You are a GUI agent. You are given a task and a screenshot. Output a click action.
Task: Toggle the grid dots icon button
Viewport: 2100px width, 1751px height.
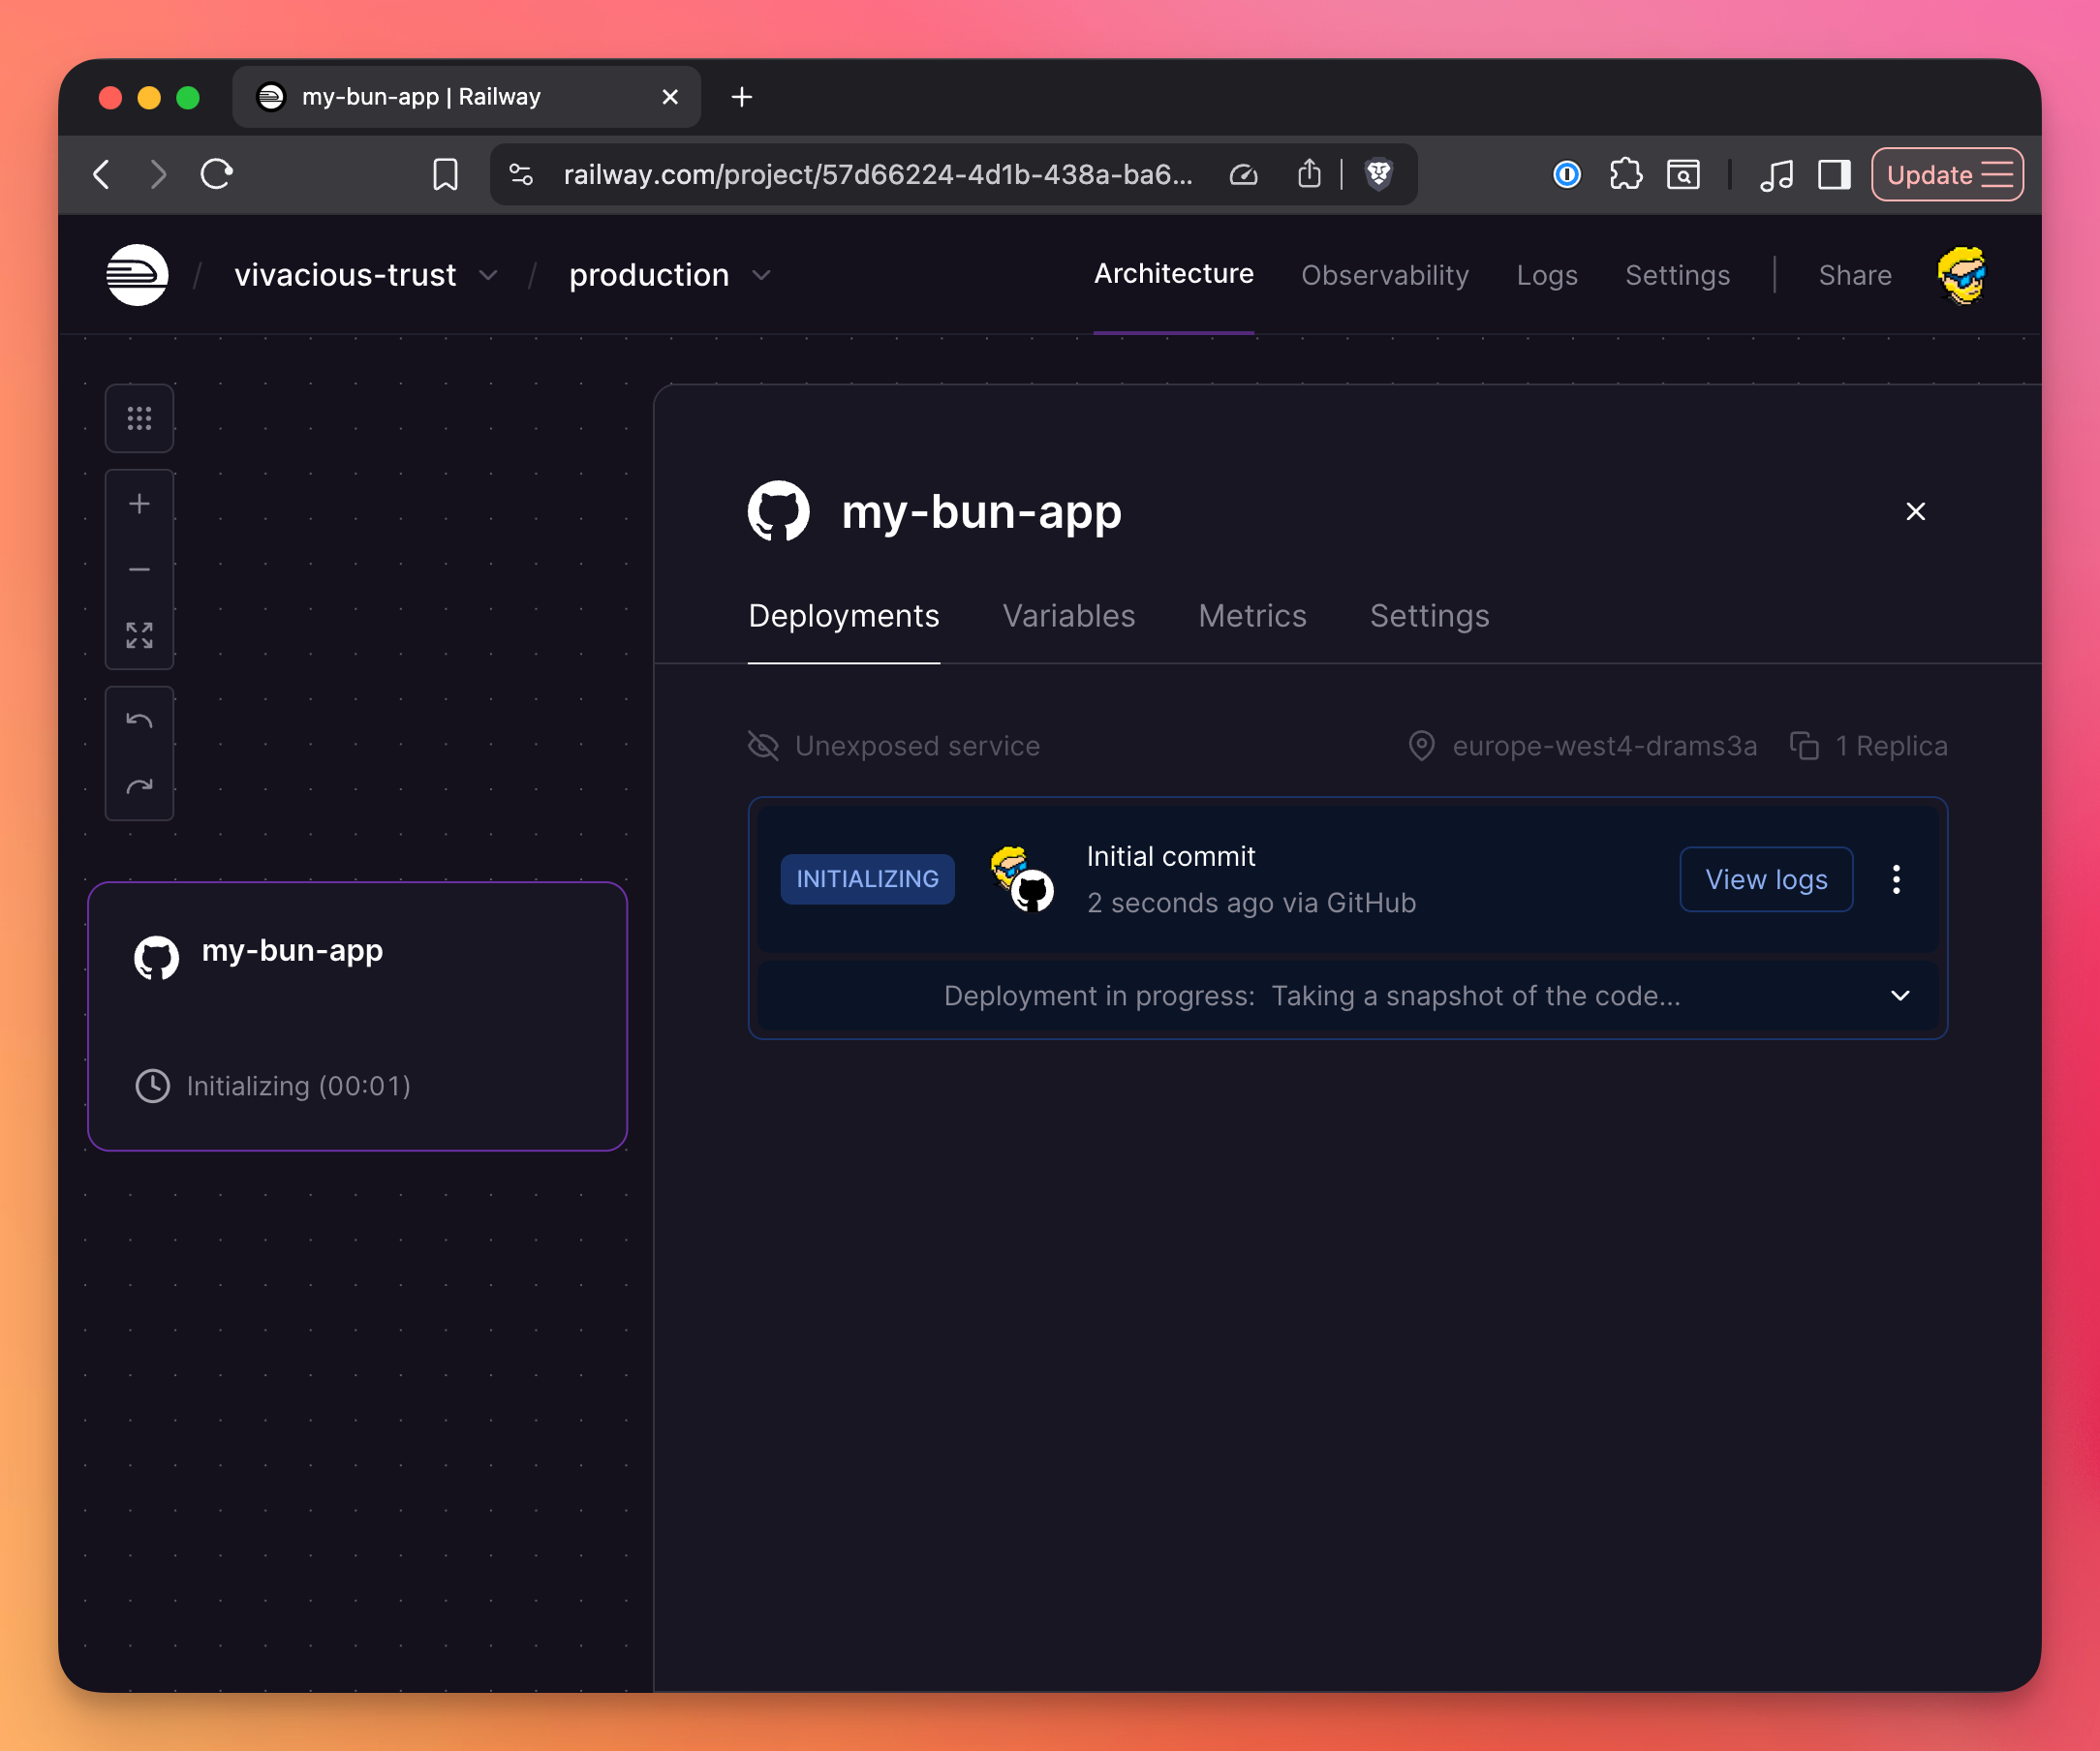(139, 418)
